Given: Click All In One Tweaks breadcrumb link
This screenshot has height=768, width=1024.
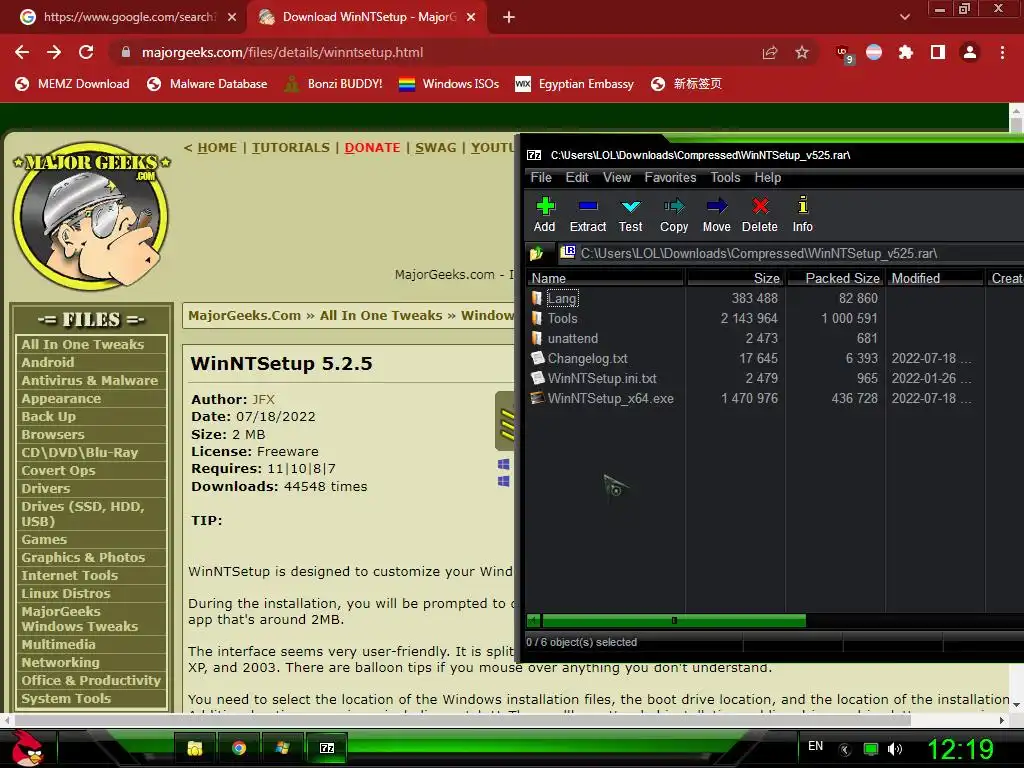Looking at the screenshot, I should (381, 315).
